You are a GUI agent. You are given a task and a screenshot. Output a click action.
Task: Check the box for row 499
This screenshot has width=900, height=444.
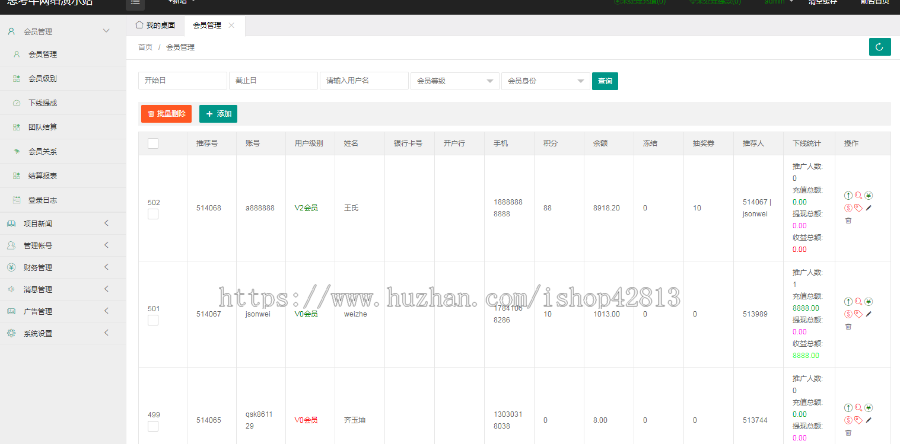[x=153, y=426]
